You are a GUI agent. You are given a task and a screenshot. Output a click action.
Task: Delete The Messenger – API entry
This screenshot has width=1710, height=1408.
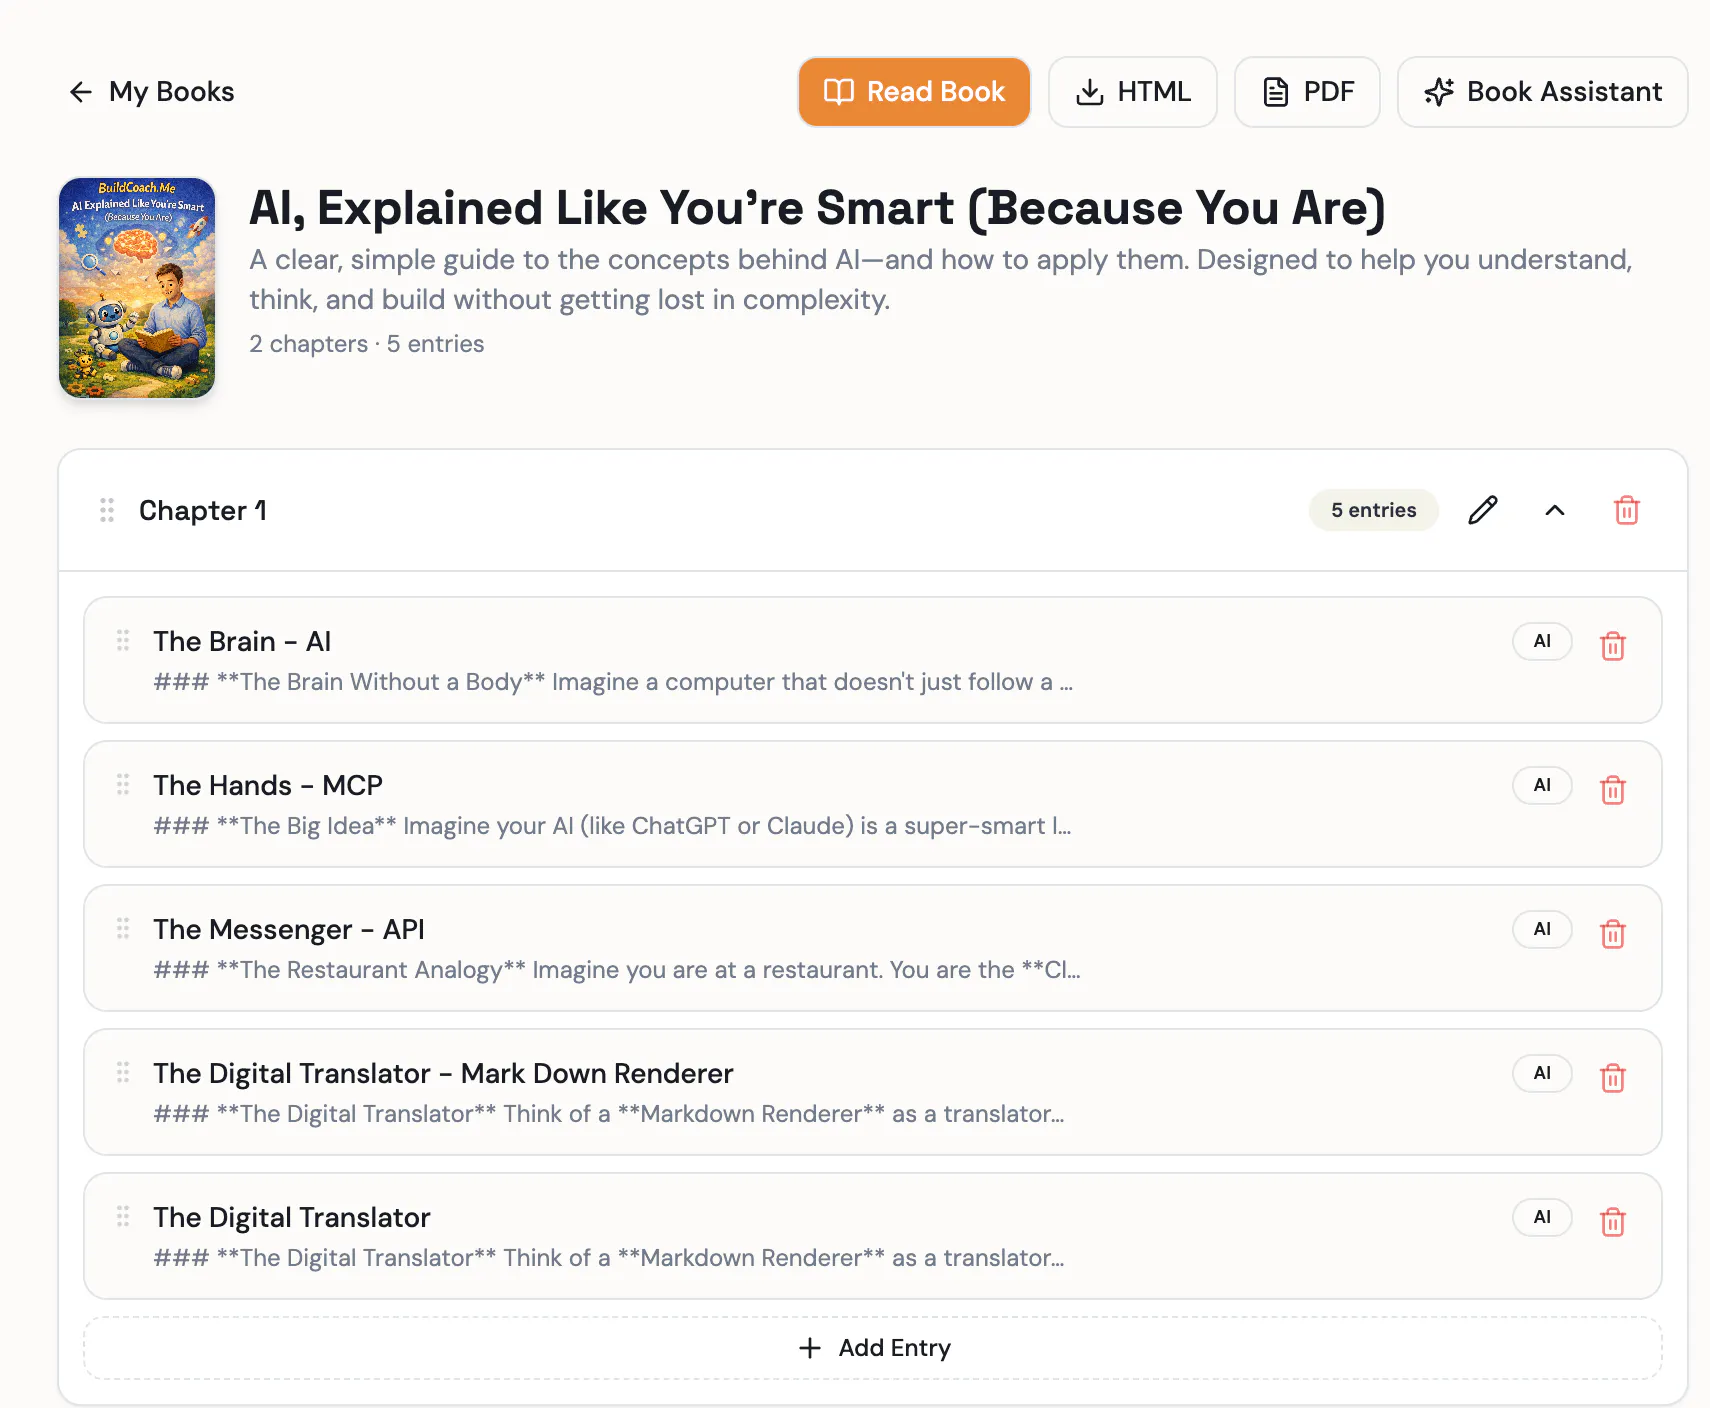point(1612,934)
